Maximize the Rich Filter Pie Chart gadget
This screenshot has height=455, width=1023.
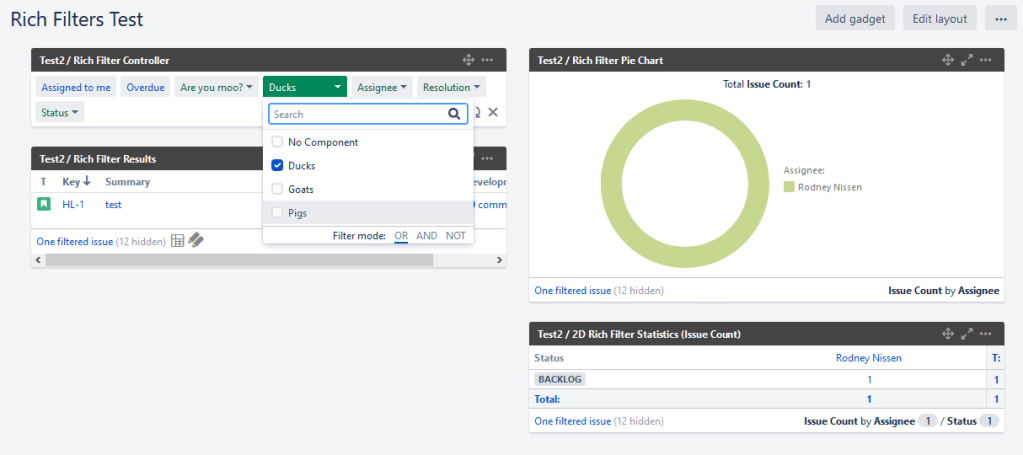967,60
